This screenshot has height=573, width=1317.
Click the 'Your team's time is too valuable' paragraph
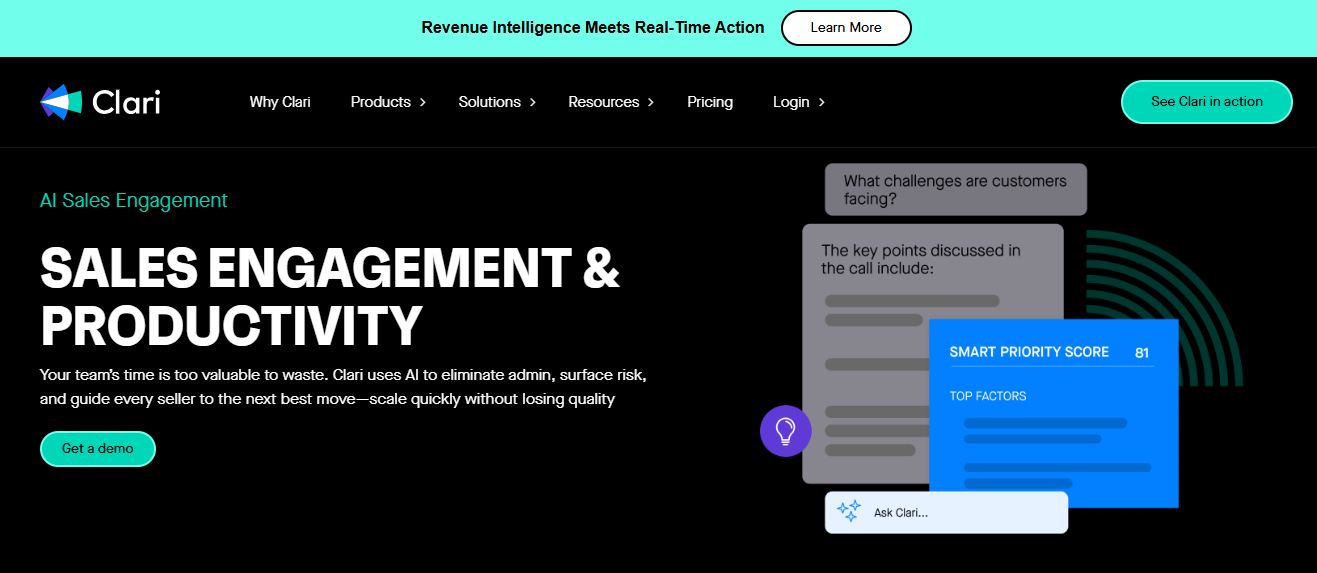click(x=344, y=387)
